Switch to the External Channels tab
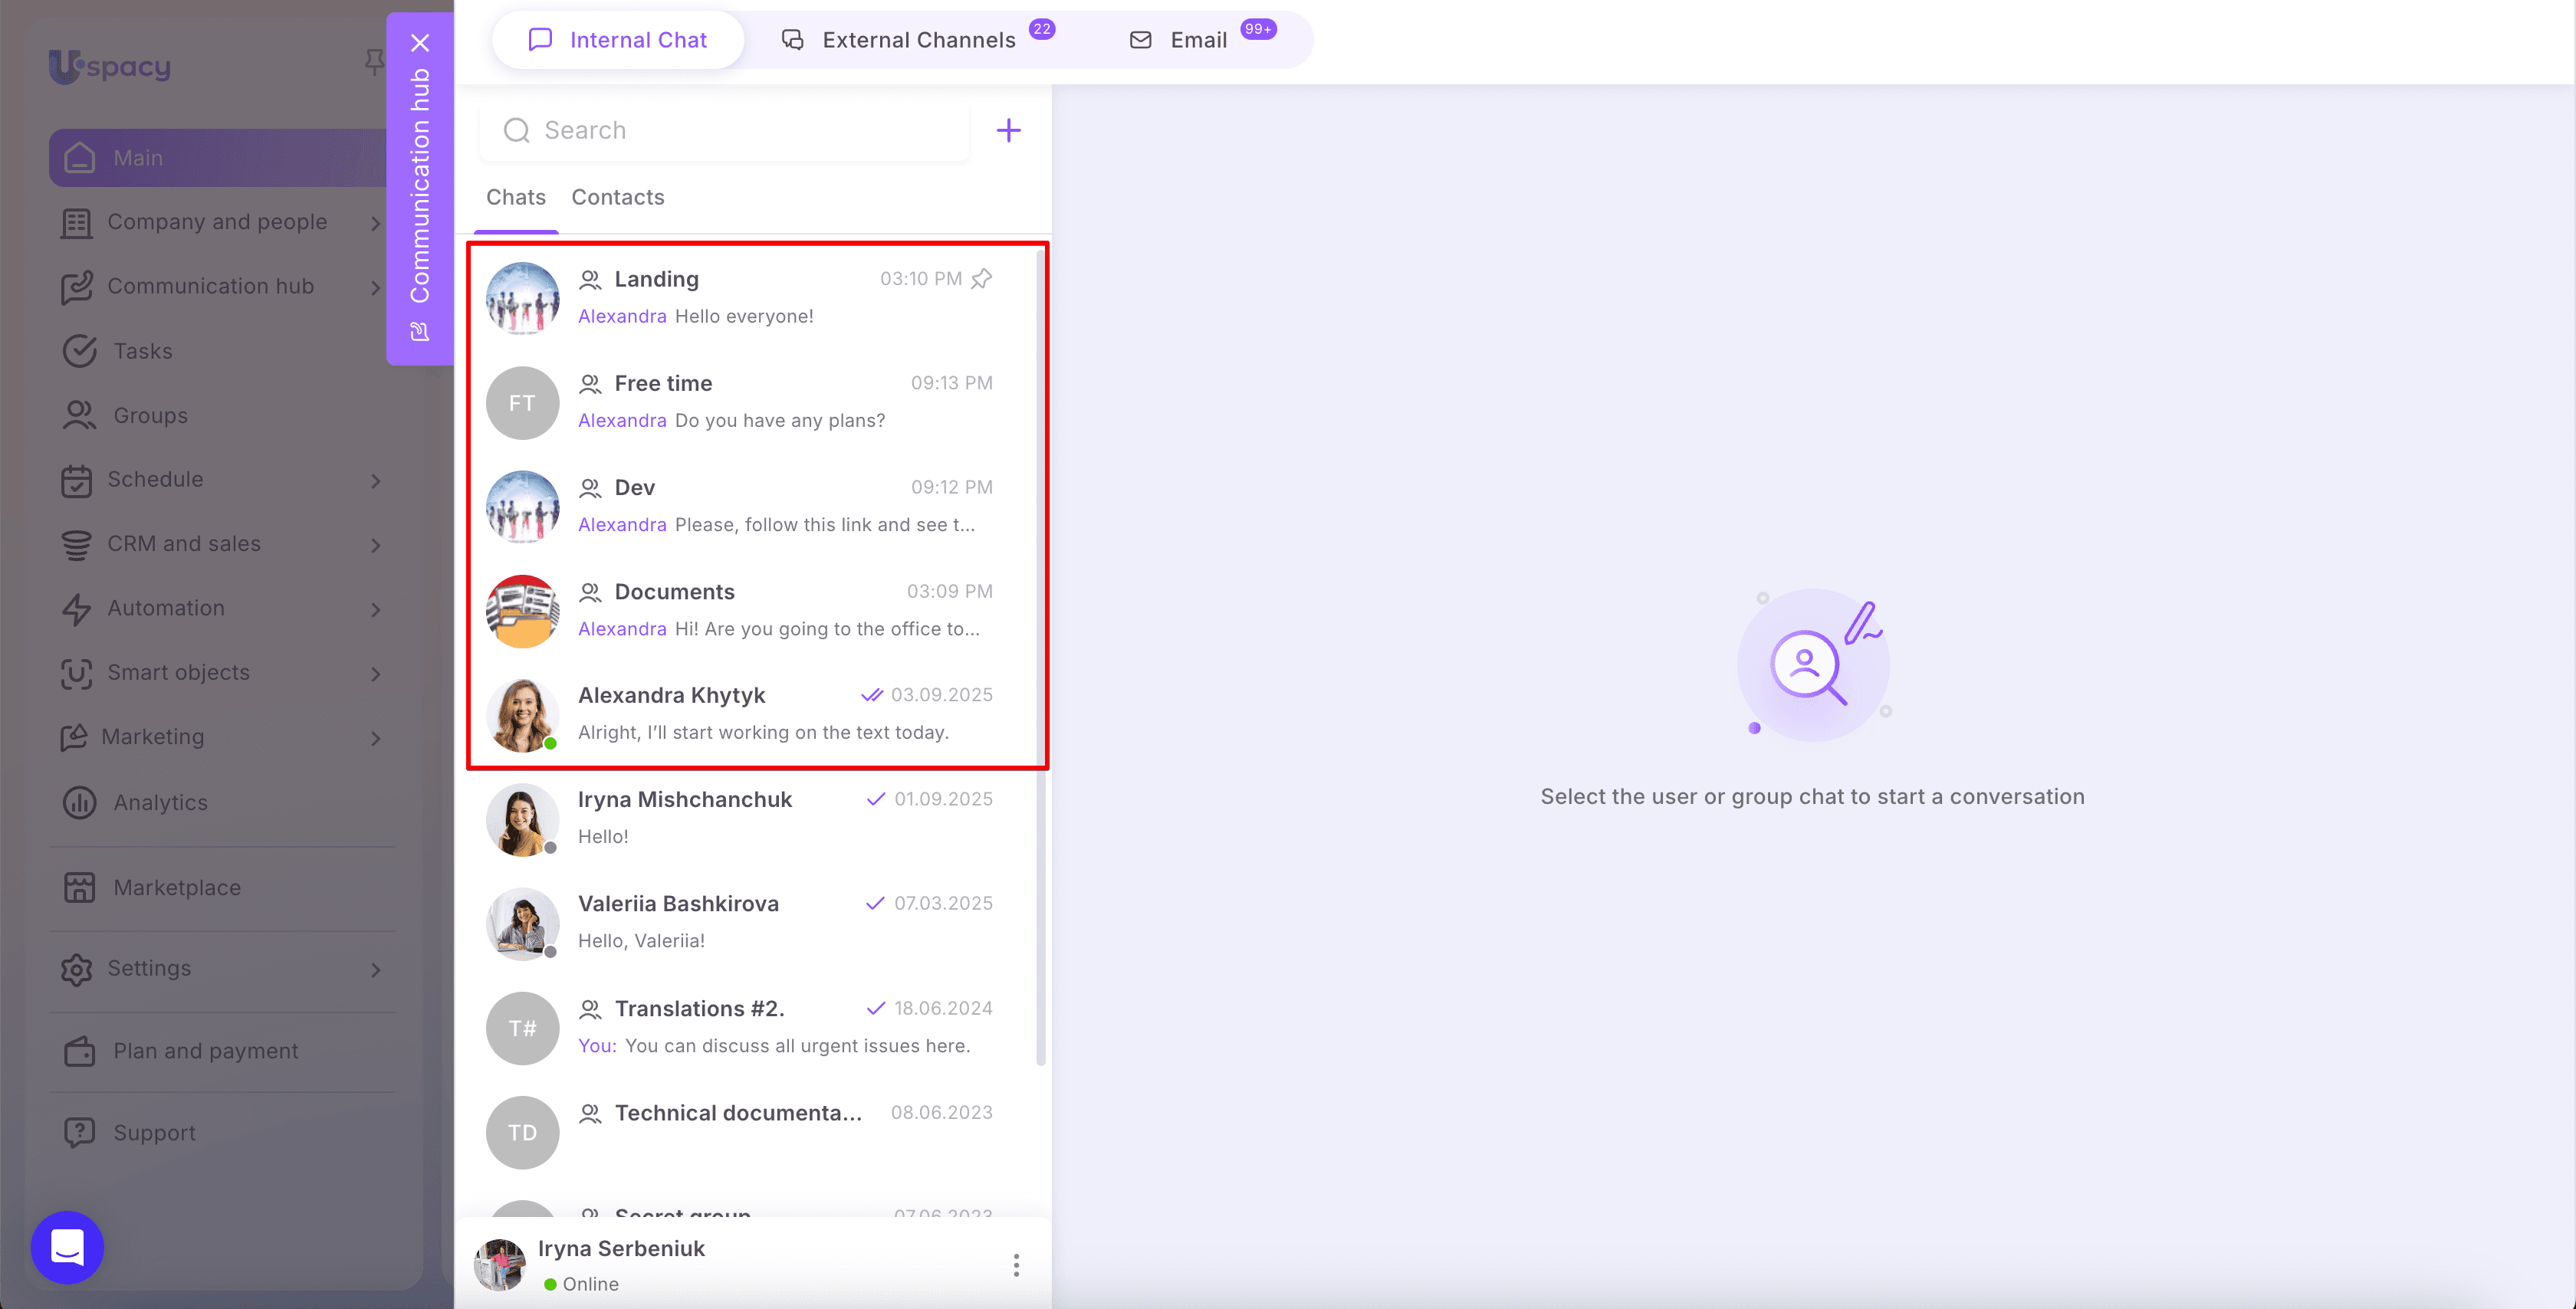 (917, 40)
